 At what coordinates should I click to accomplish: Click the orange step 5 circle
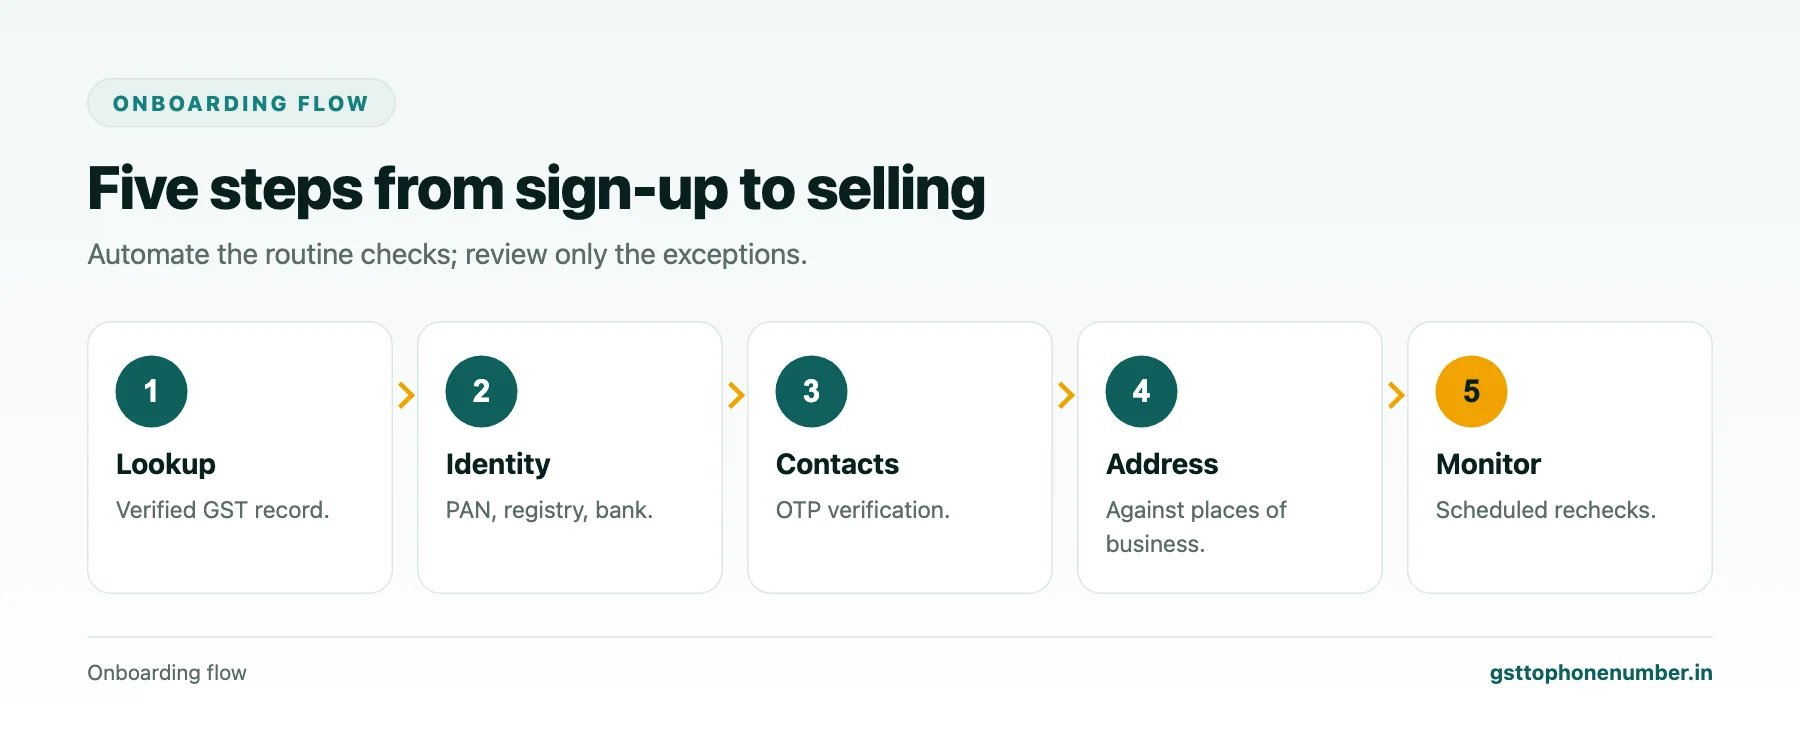(x=1471, y=391)
